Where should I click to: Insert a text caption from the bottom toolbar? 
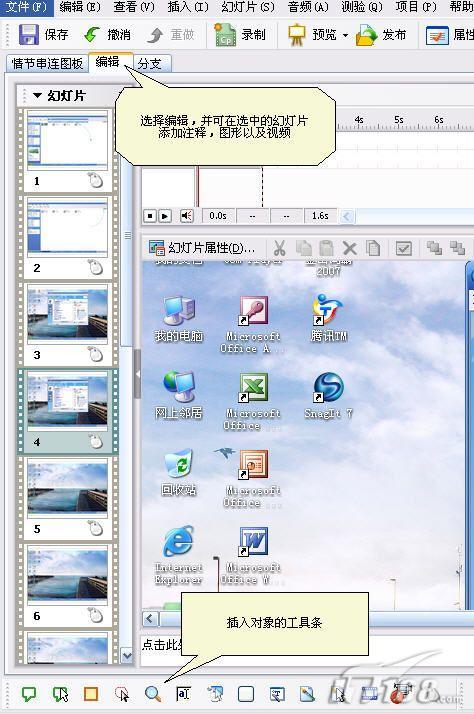(x=29, y=694)
